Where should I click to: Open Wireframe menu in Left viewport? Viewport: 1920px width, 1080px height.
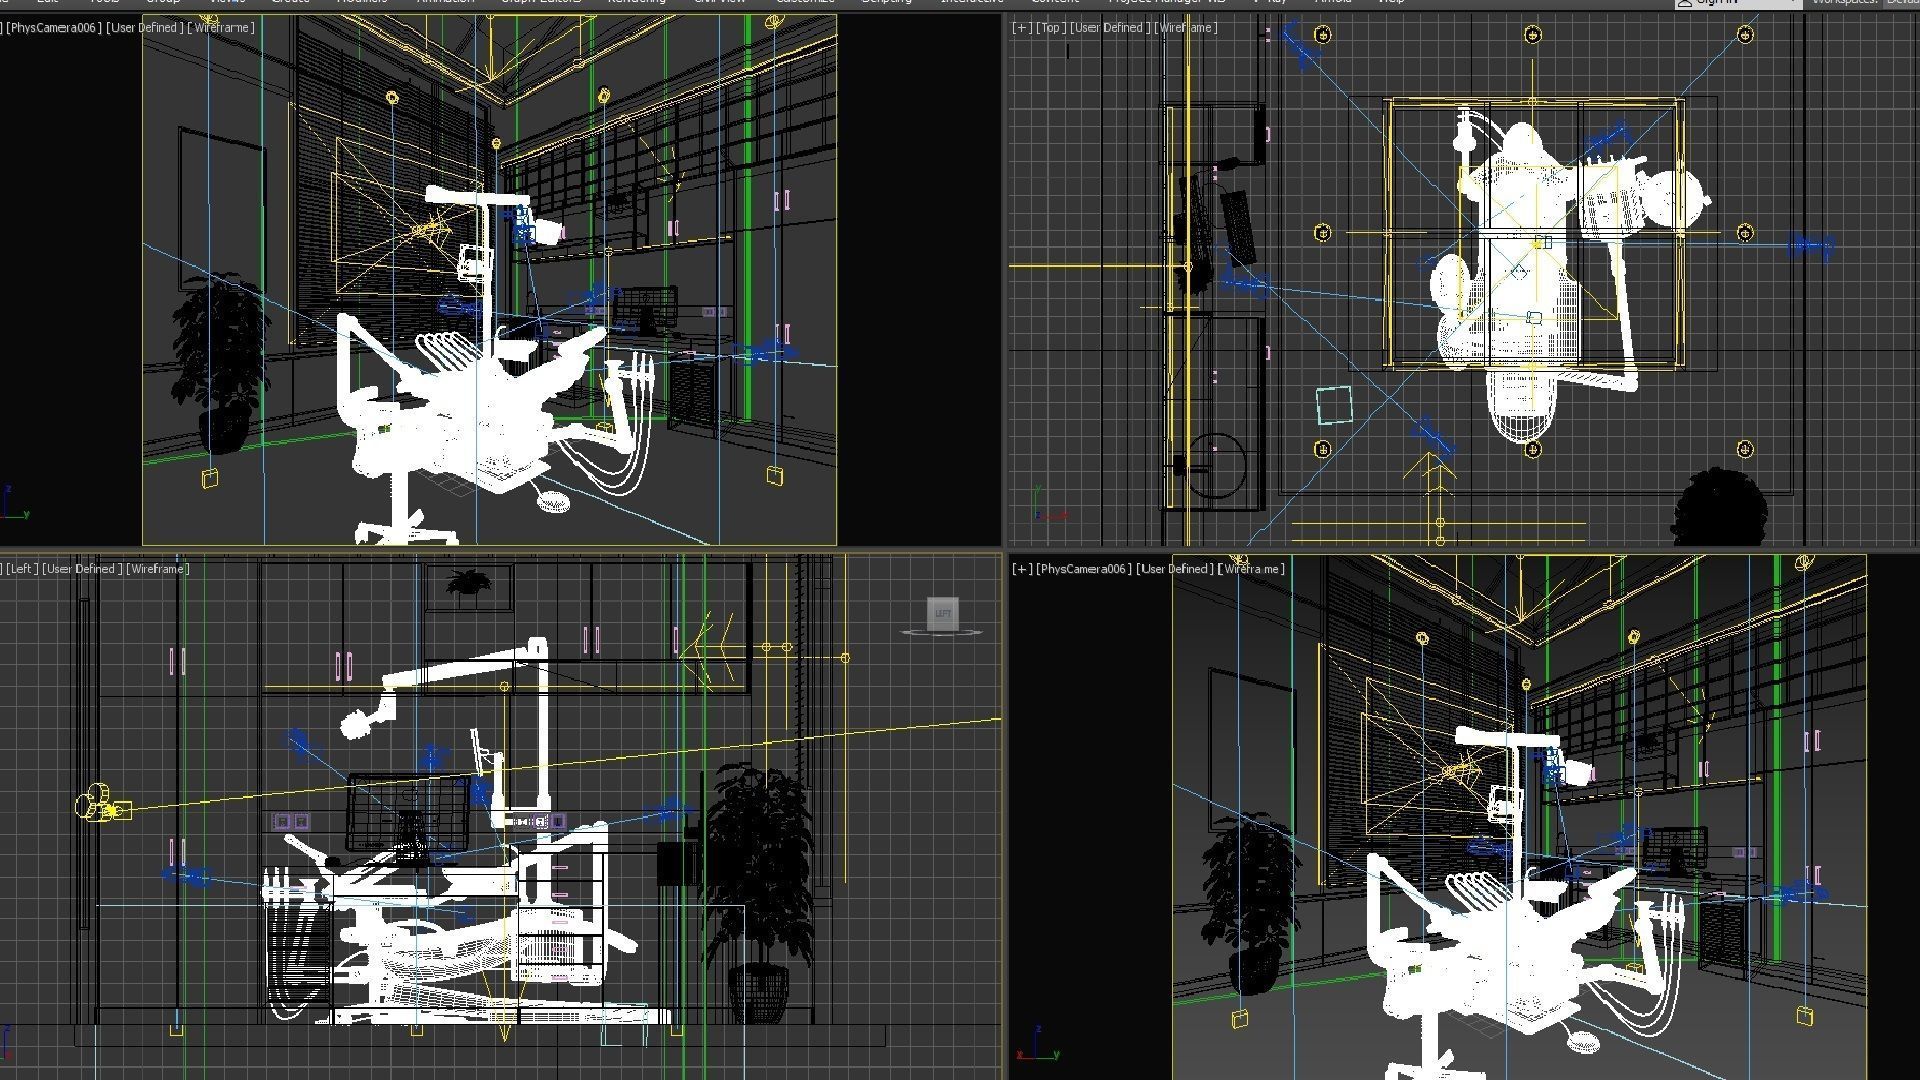pos(157,569)
